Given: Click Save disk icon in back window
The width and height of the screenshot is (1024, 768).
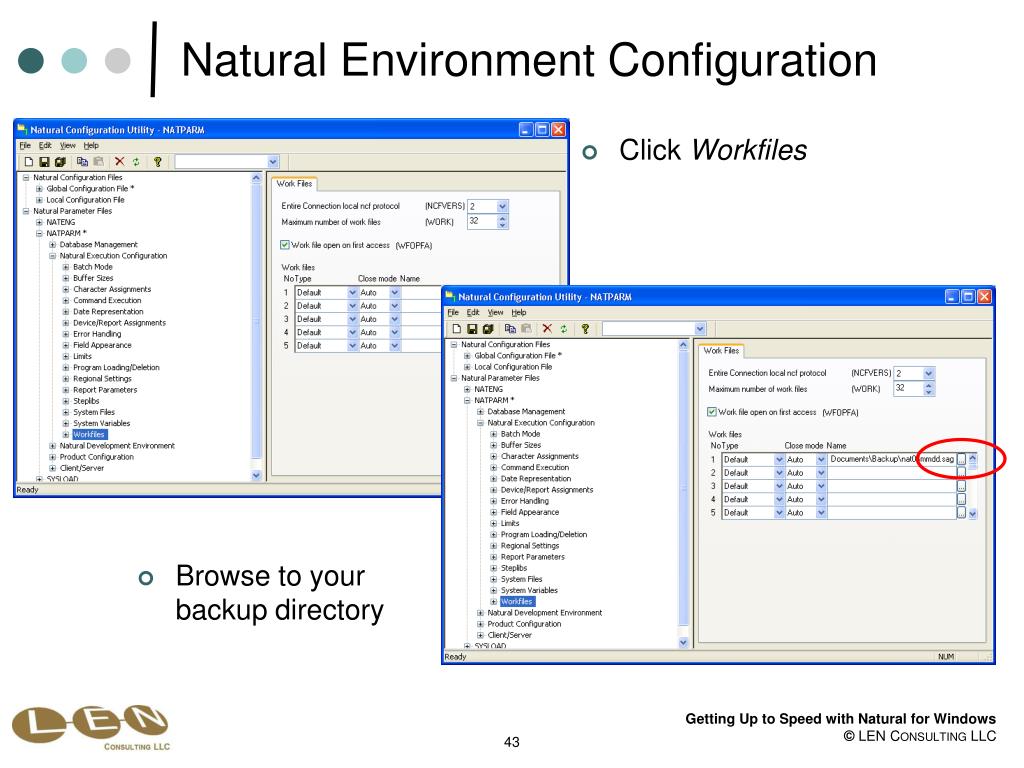Looking at the screenshot, I should [44, 161].
